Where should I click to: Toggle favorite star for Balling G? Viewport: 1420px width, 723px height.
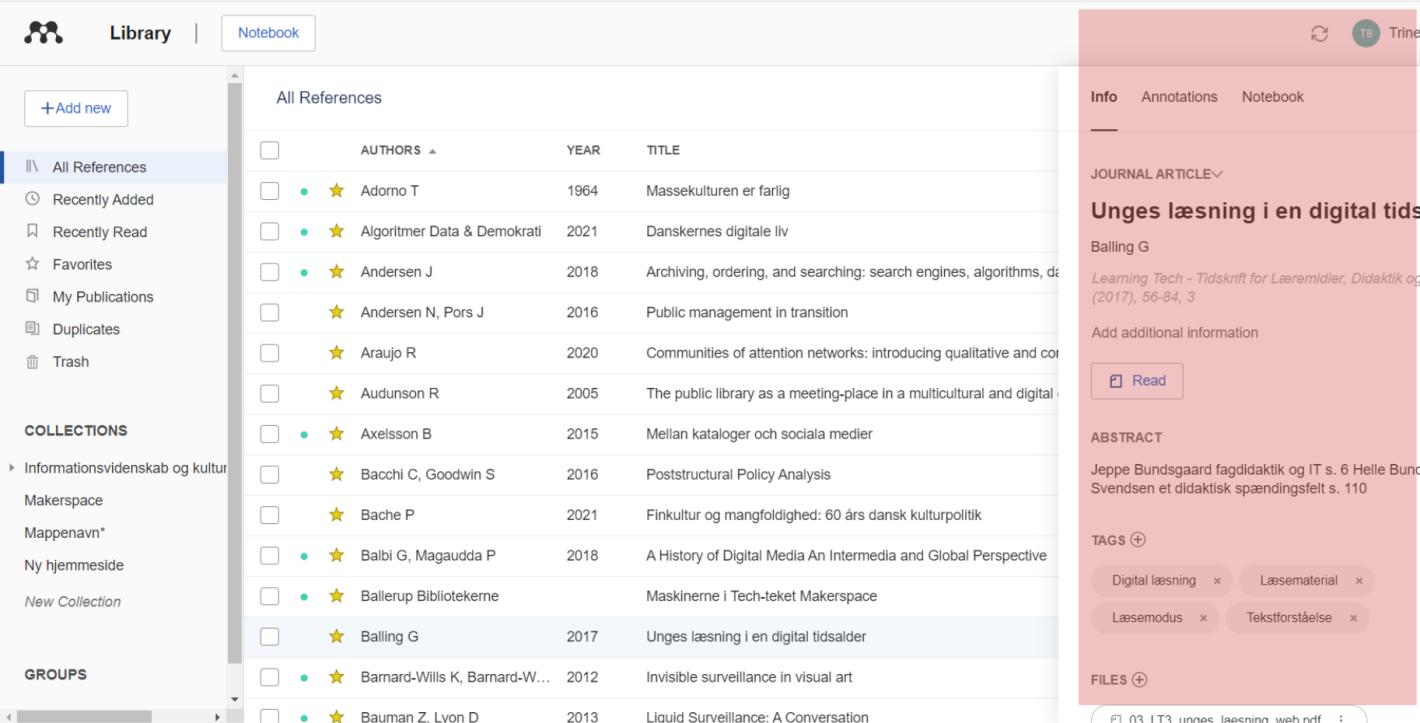pos(337,636)
